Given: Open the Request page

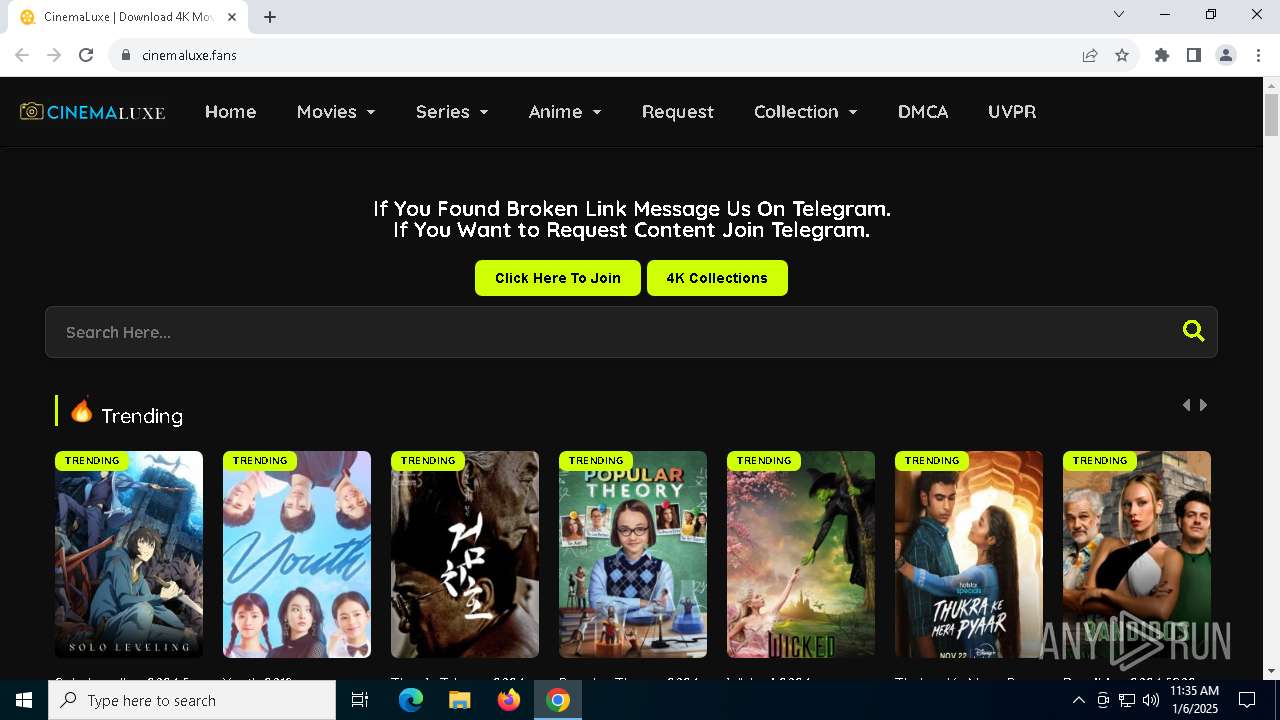Looking at the screenshot, I should coord(678,111).
